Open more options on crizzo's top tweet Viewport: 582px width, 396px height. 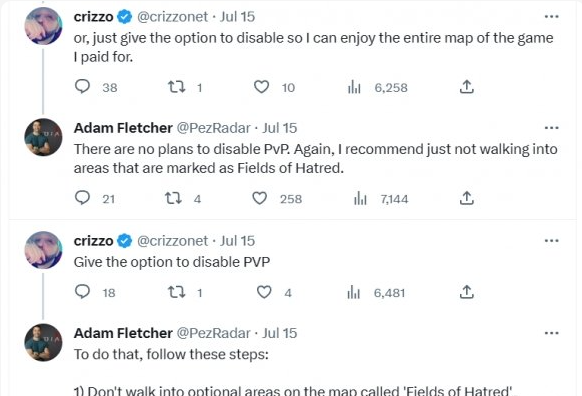tap(552, 16)
